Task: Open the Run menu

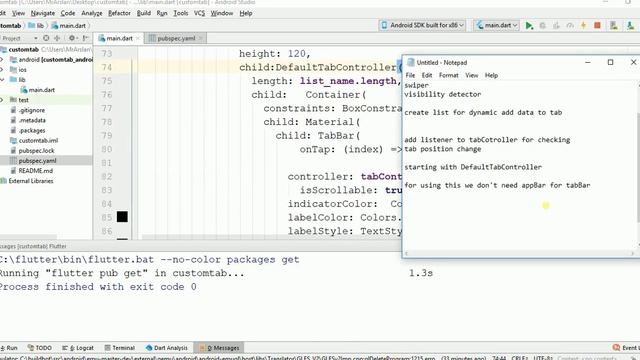Action: point(162,13)
